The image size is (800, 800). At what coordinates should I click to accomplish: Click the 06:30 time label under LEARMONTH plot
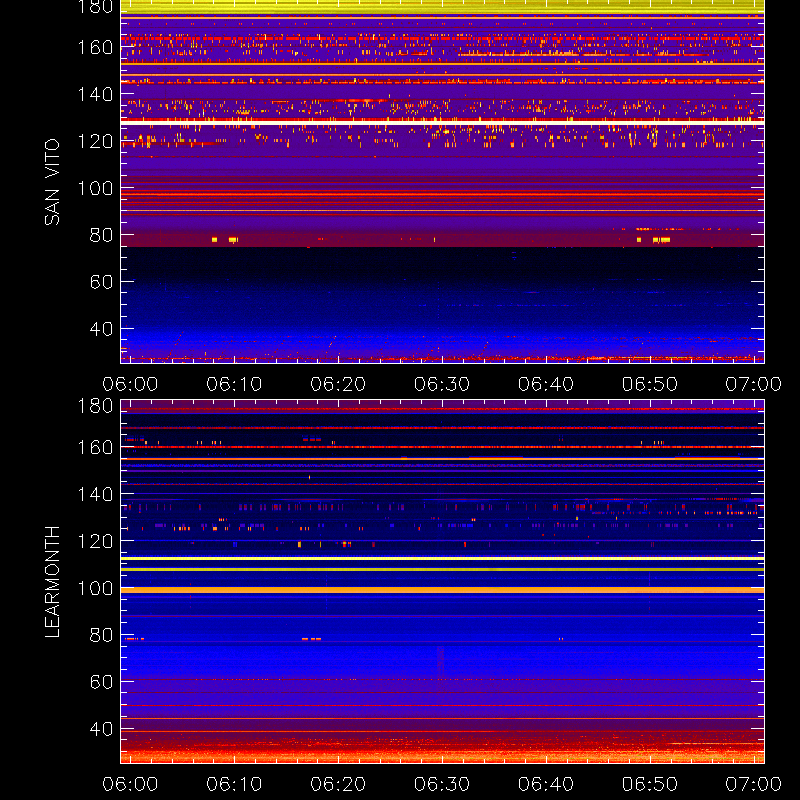[x=442, y=784]
